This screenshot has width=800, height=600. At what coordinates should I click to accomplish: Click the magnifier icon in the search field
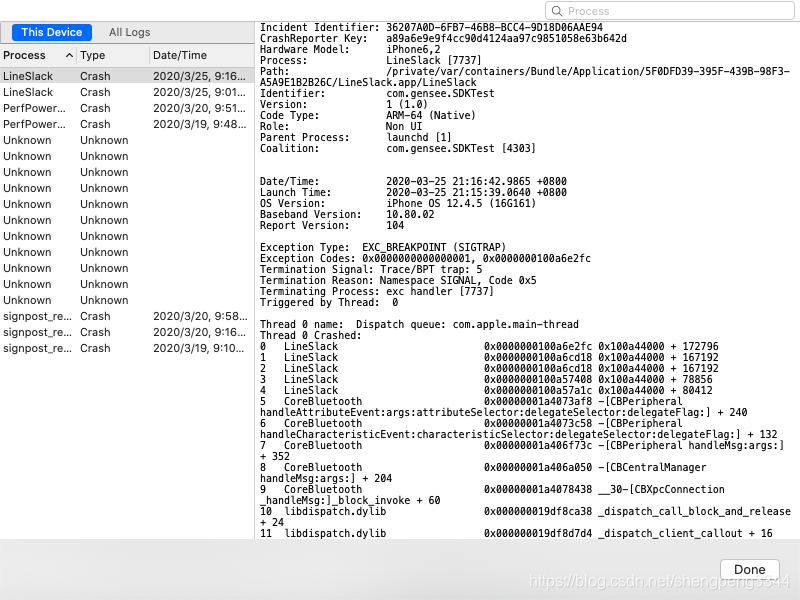557,11
